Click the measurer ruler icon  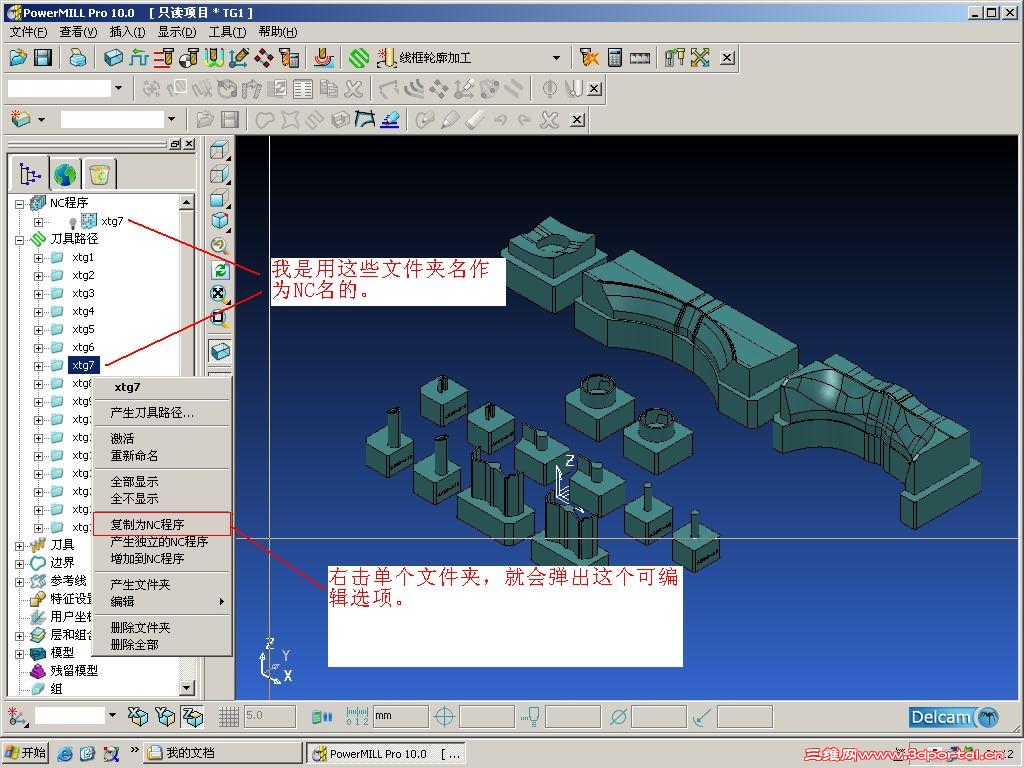pos(639,58)
